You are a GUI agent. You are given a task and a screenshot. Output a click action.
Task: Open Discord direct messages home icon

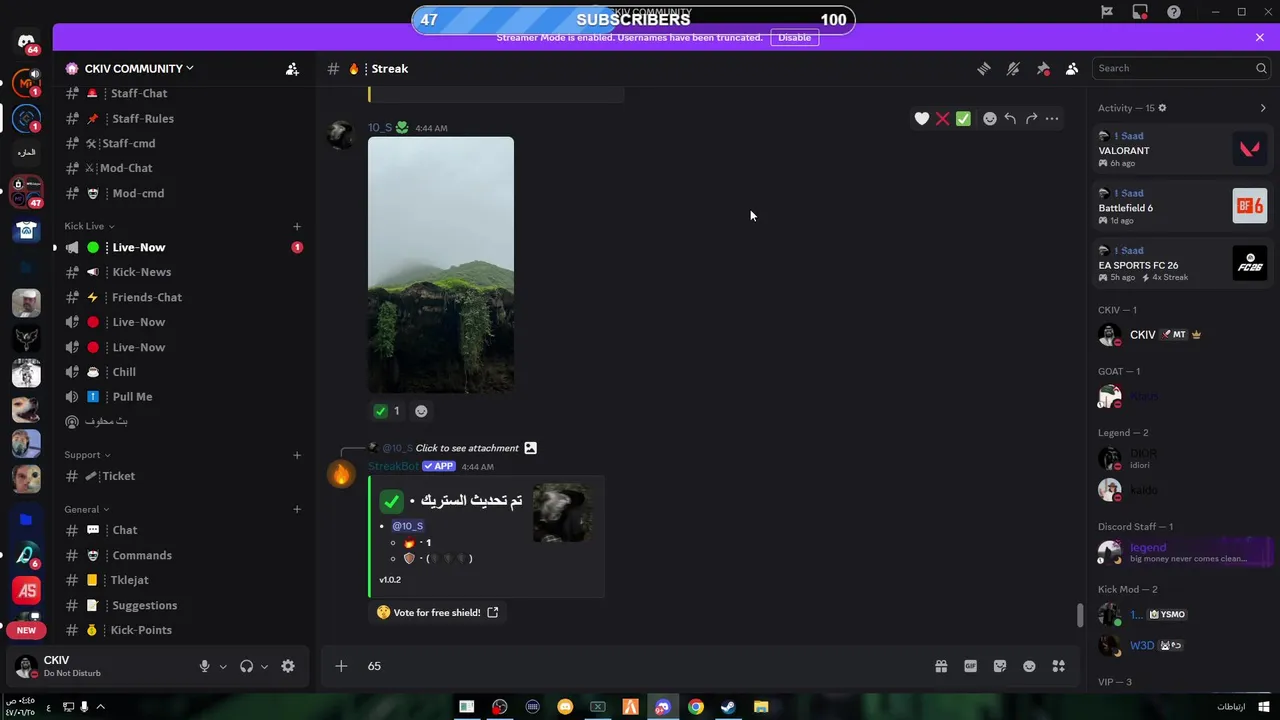point(27,42)
